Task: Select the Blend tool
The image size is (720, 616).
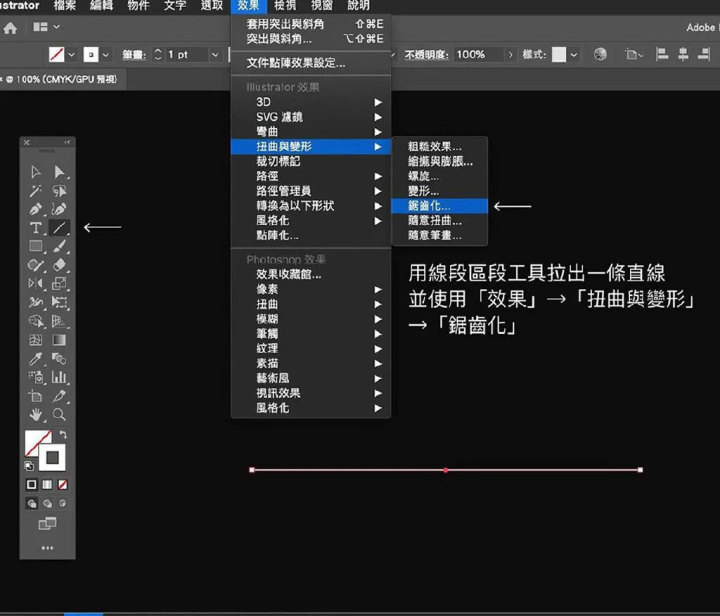Action: coord(59,358)
